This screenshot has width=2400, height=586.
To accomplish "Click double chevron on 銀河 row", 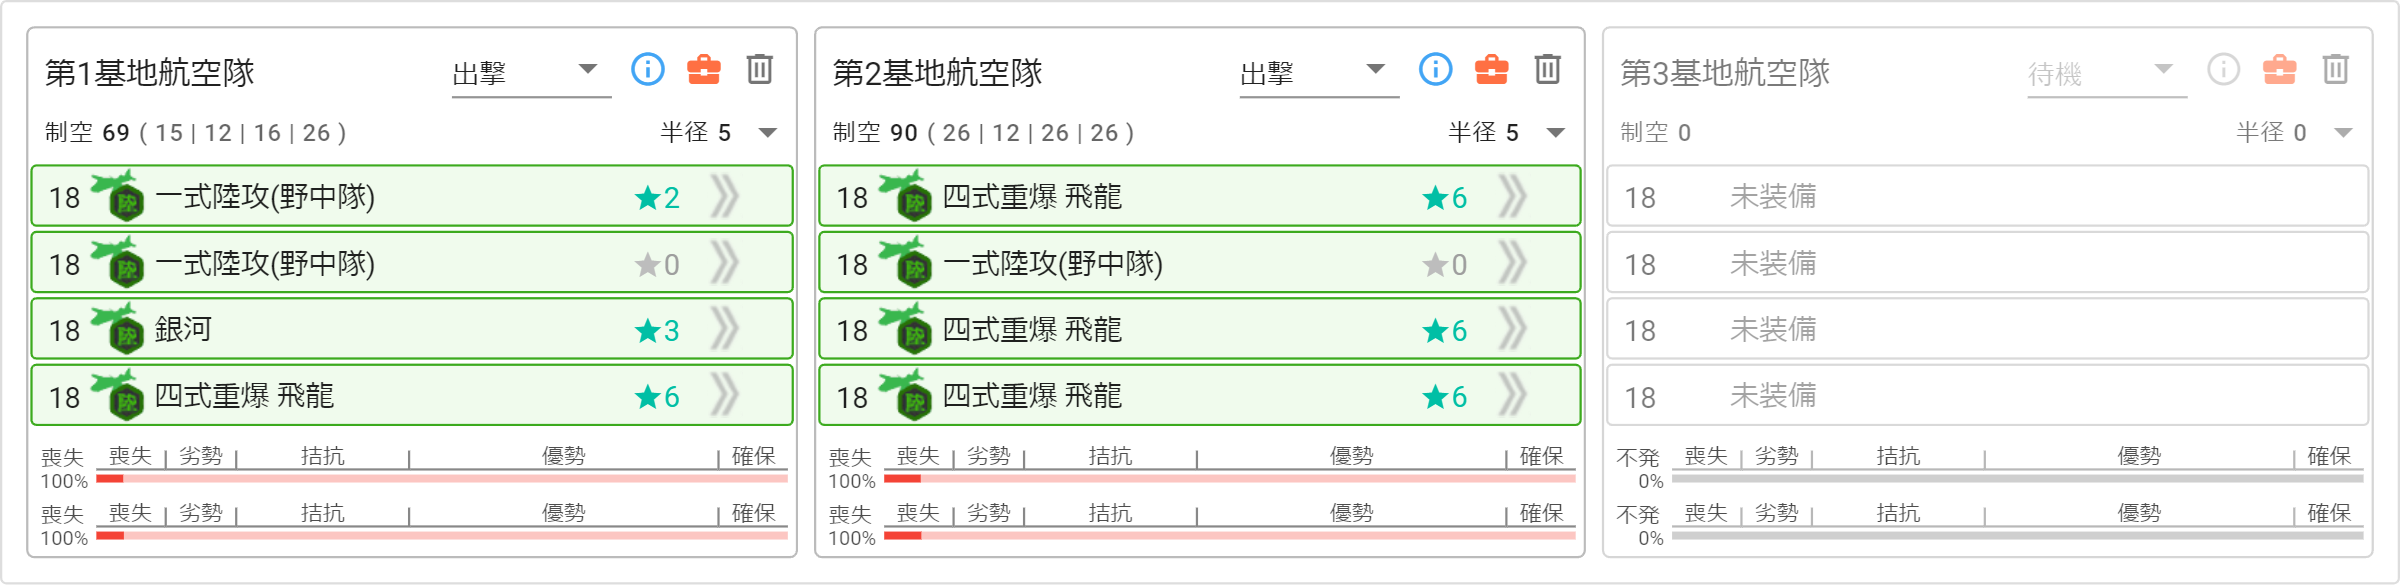I will (725, 329).
